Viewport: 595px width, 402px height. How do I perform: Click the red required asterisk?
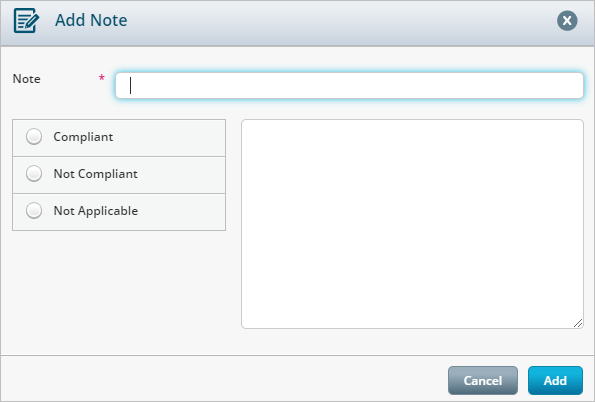click(x=101, y=78)
